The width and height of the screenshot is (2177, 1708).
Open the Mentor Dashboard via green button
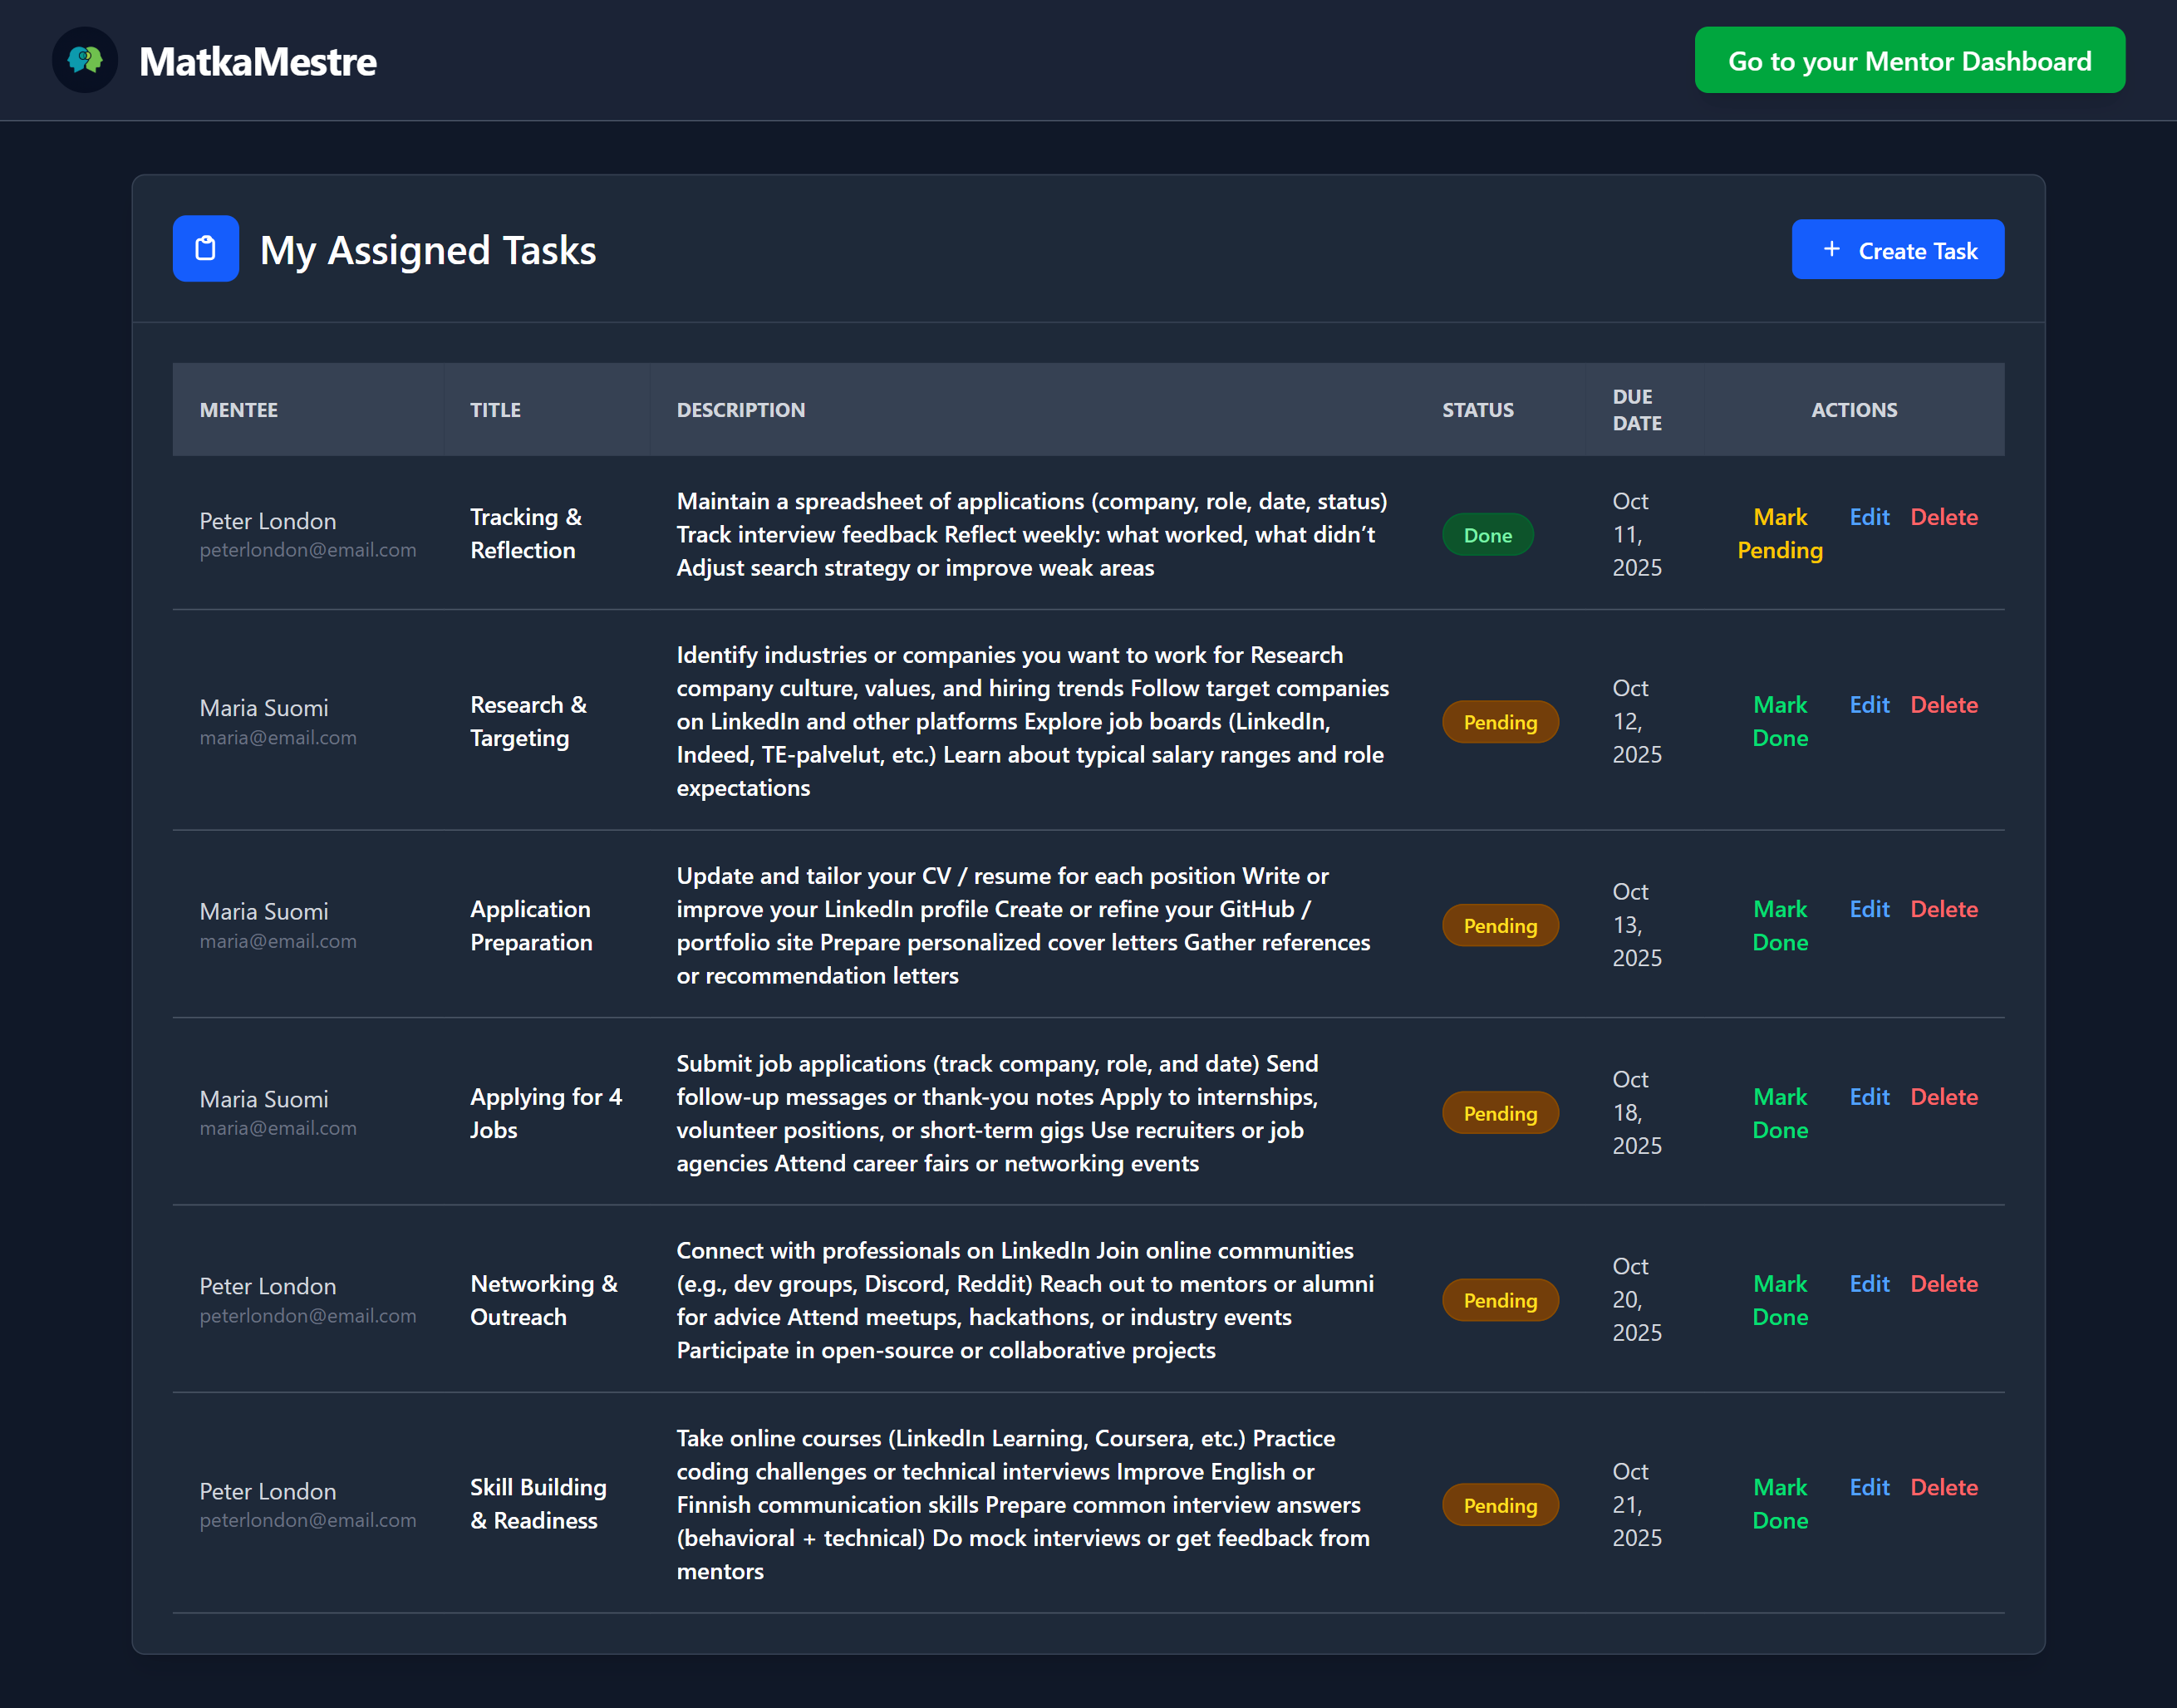point(1908,60)
